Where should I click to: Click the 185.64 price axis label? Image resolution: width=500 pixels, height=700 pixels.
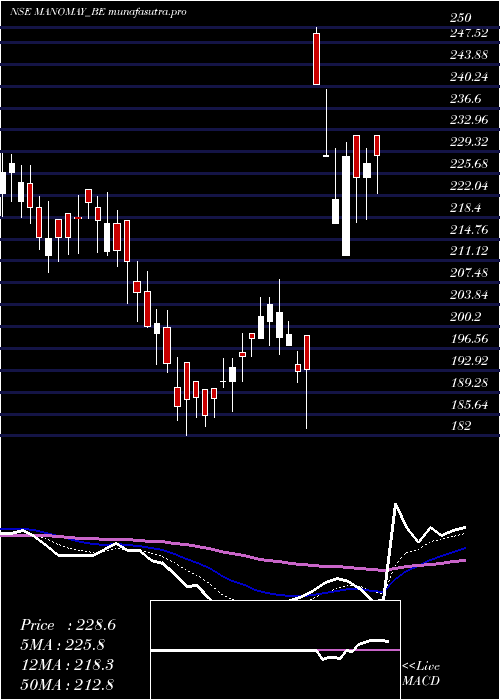pos(469,404)
